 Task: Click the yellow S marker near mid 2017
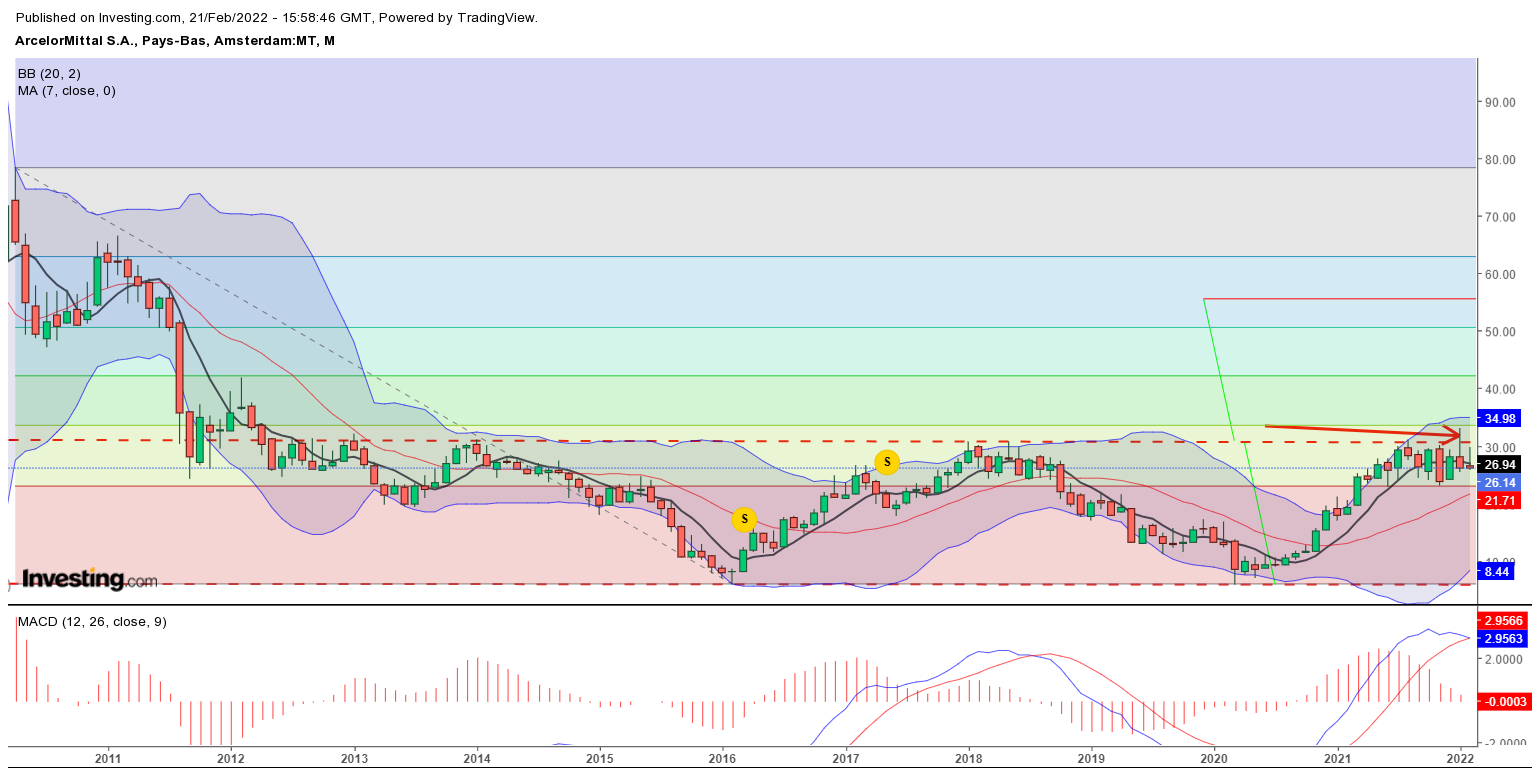pyautogui.click(x=887, y=462)
